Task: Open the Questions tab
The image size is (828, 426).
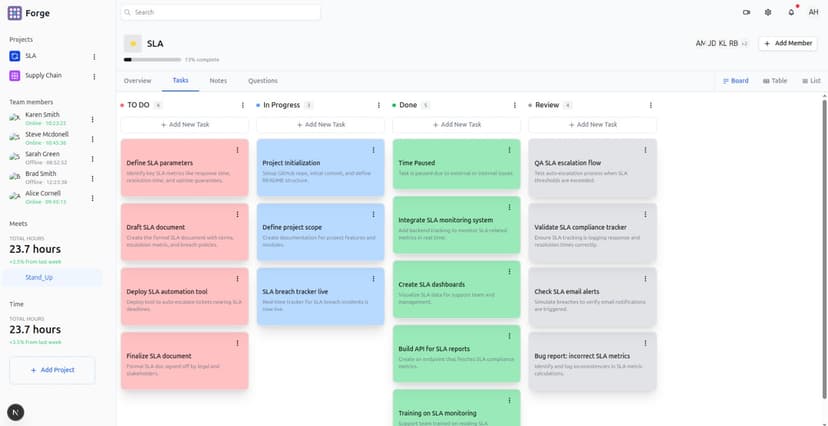Action: [263, 80]
